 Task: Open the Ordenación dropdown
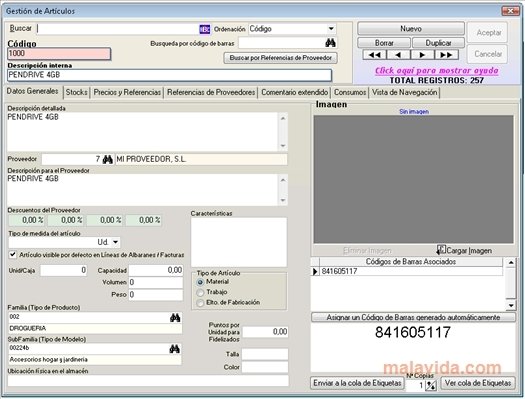point(331,29)
